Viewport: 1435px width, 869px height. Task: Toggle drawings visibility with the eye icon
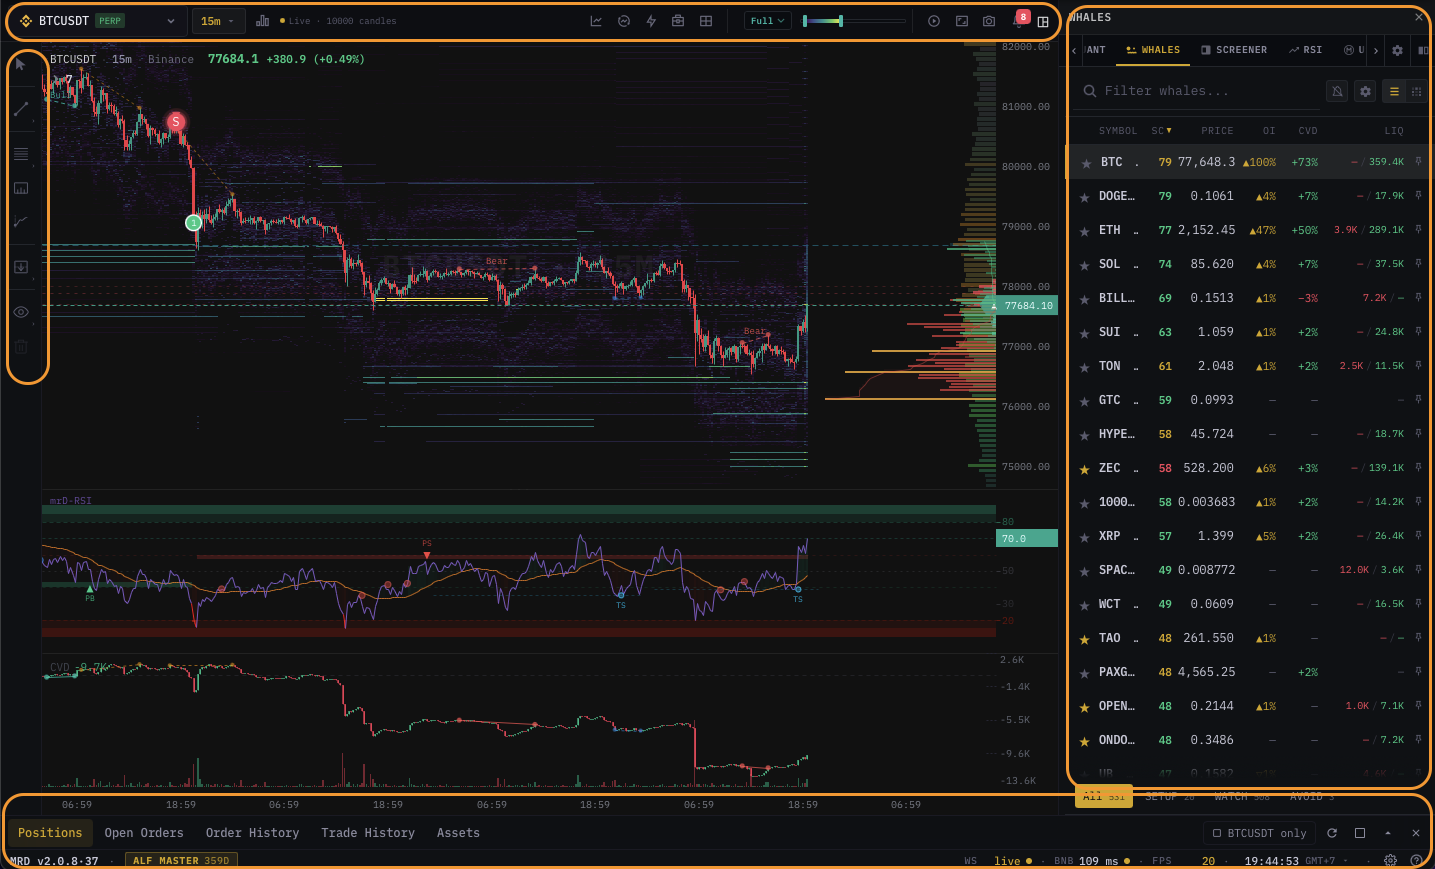coord(21,312)
